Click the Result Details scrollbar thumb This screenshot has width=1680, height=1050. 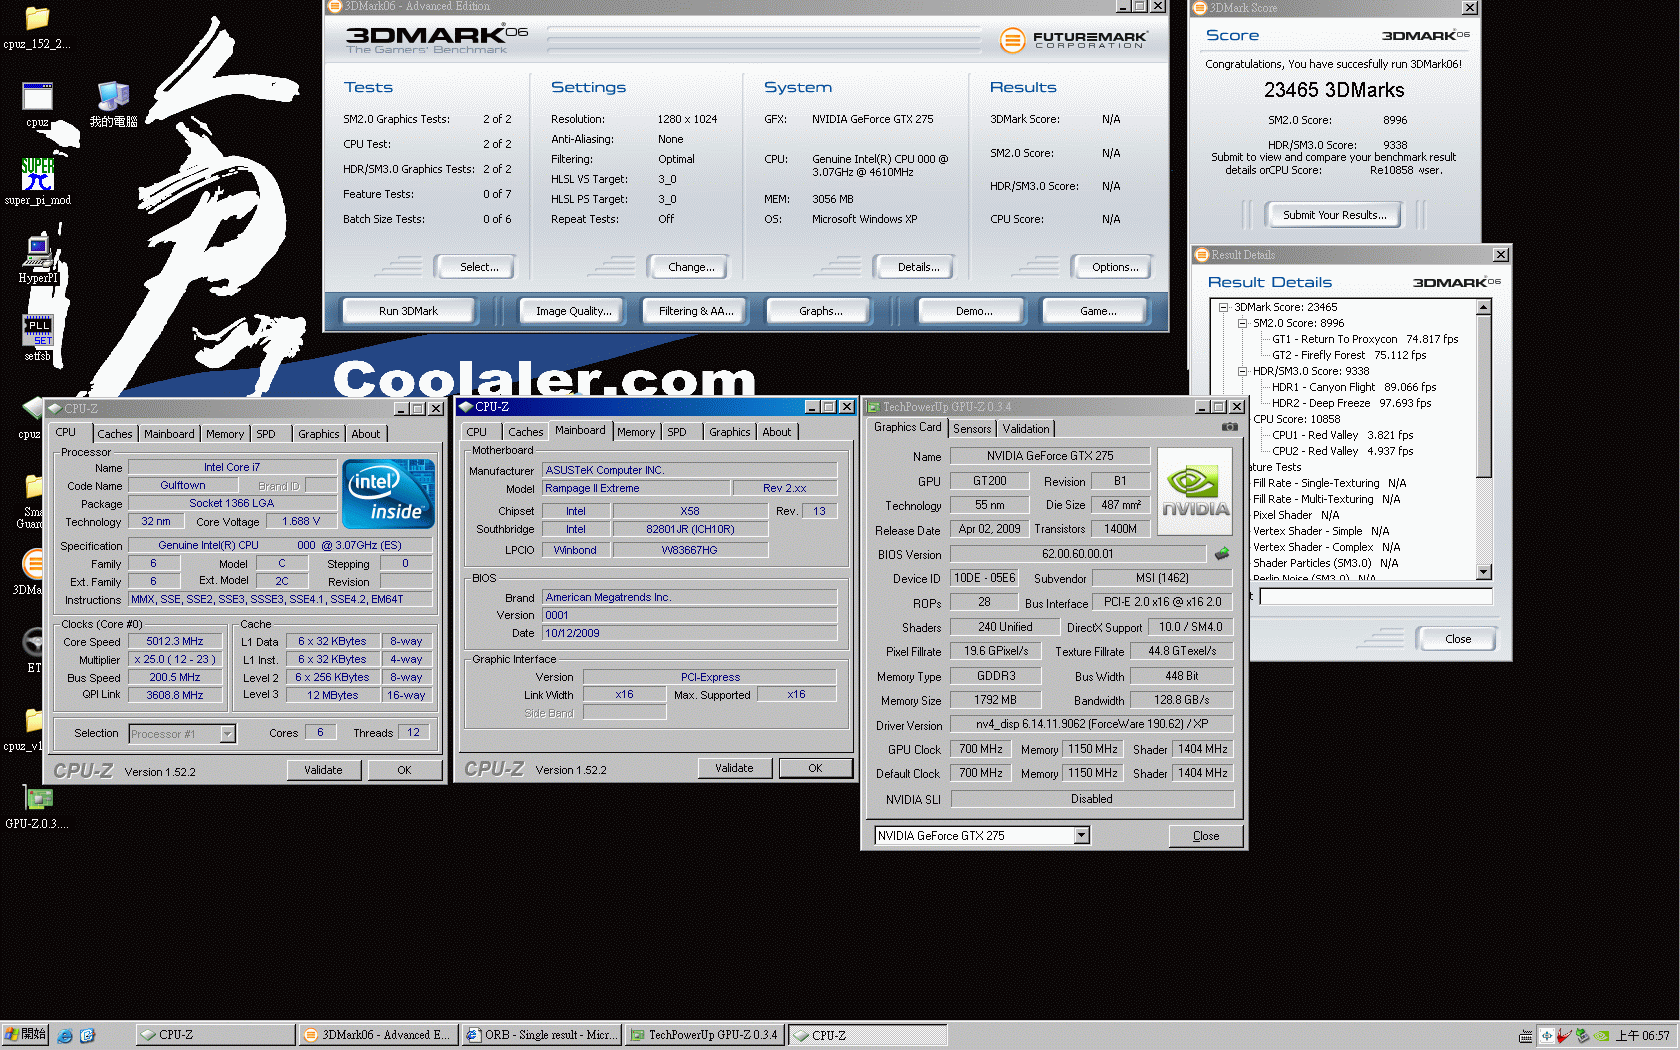(1484, 396)
